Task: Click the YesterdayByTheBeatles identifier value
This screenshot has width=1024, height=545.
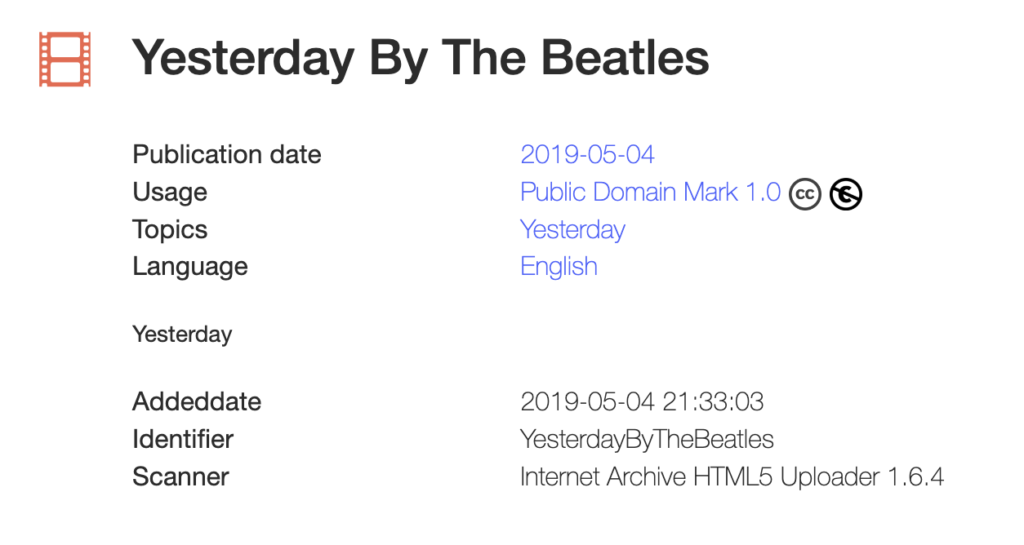Action: point(647,439)
